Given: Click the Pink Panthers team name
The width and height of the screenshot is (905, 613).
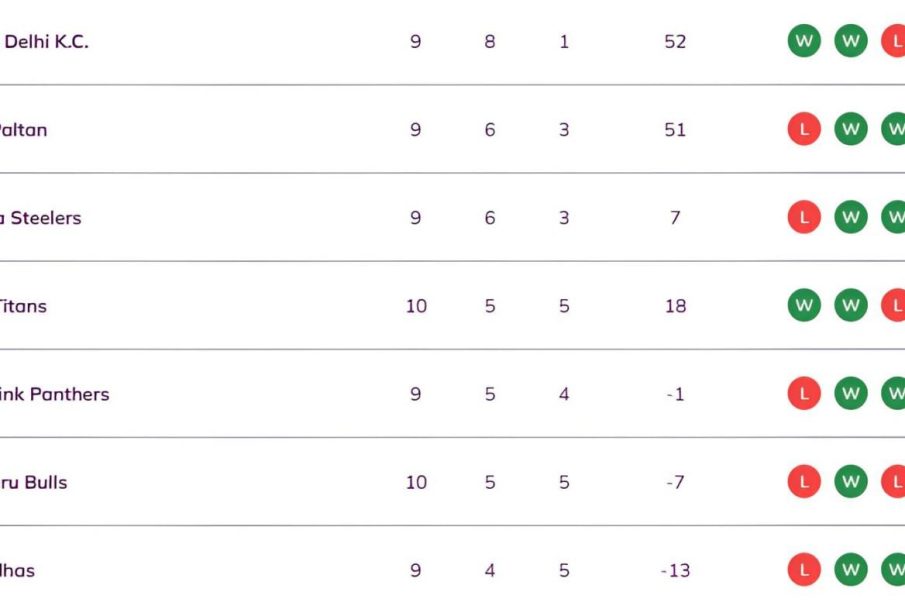Looking at the screenshot, I should pyautogui.click(x=54, y=394).
